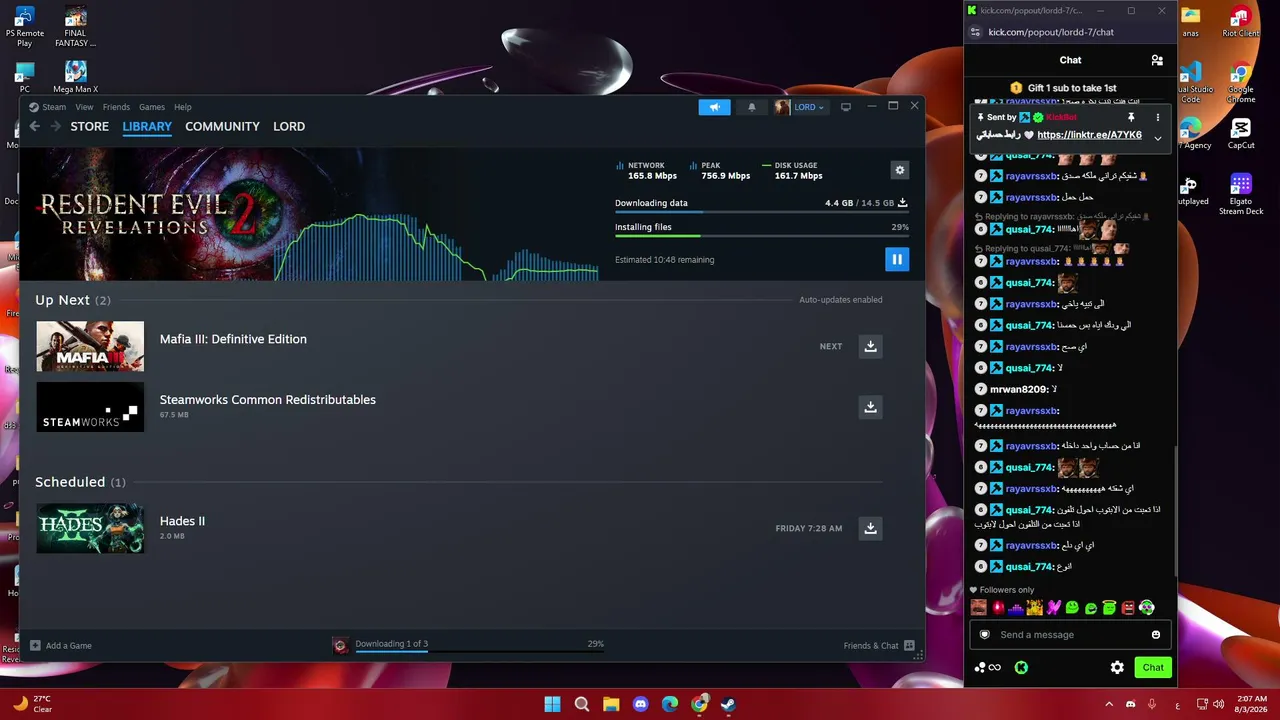
Task: Go forward in Steam navigation
Action: click(x=56, y=126)
